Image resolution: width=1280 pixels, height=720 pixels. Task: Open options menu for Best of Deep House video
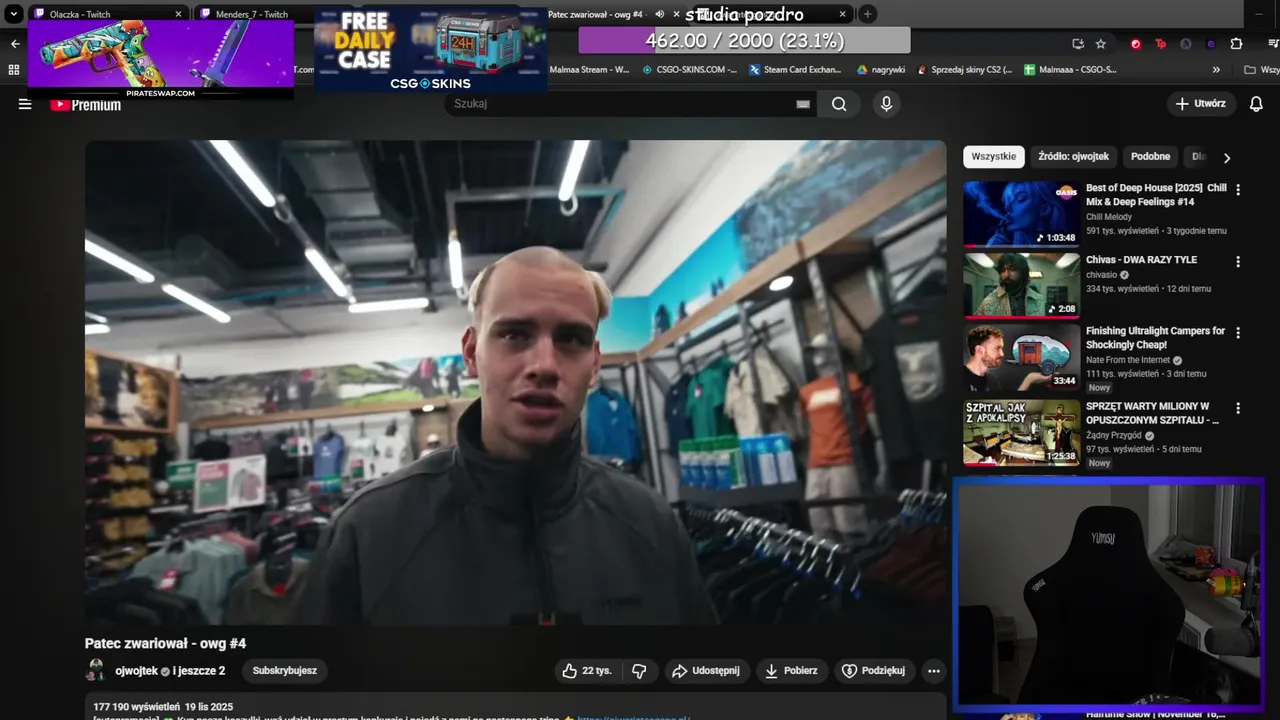pyautogui.click(x=1238, y=190)
